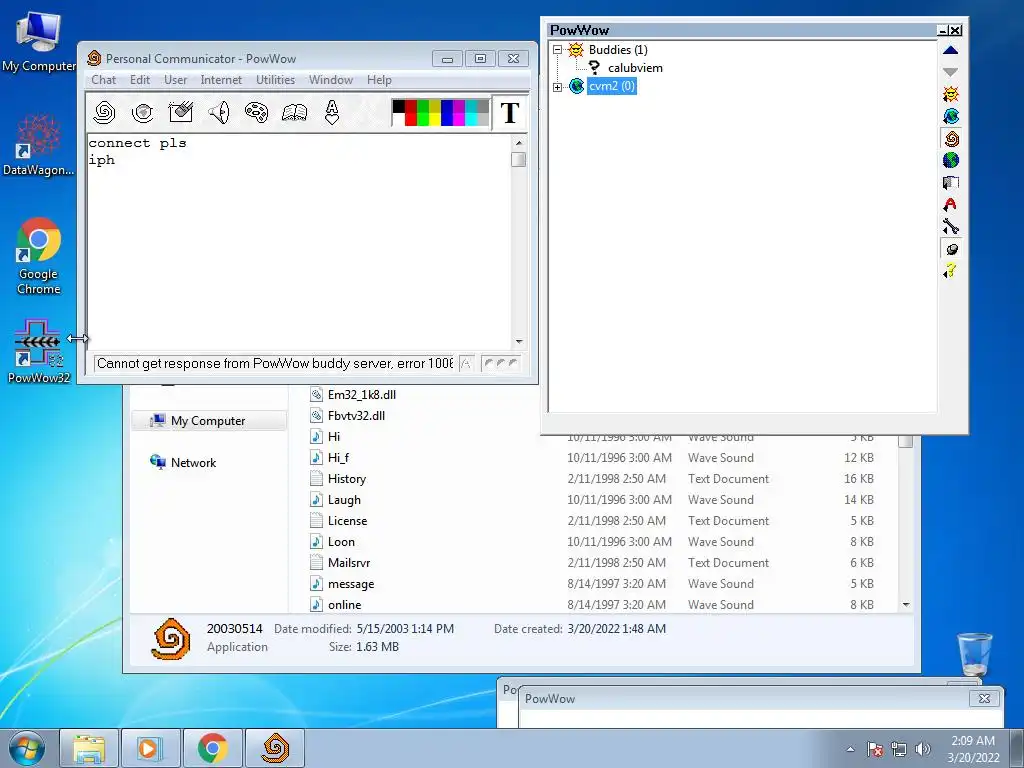Open the Internet menu
This screenshot has width=1024, height=768.
point(221,80)
